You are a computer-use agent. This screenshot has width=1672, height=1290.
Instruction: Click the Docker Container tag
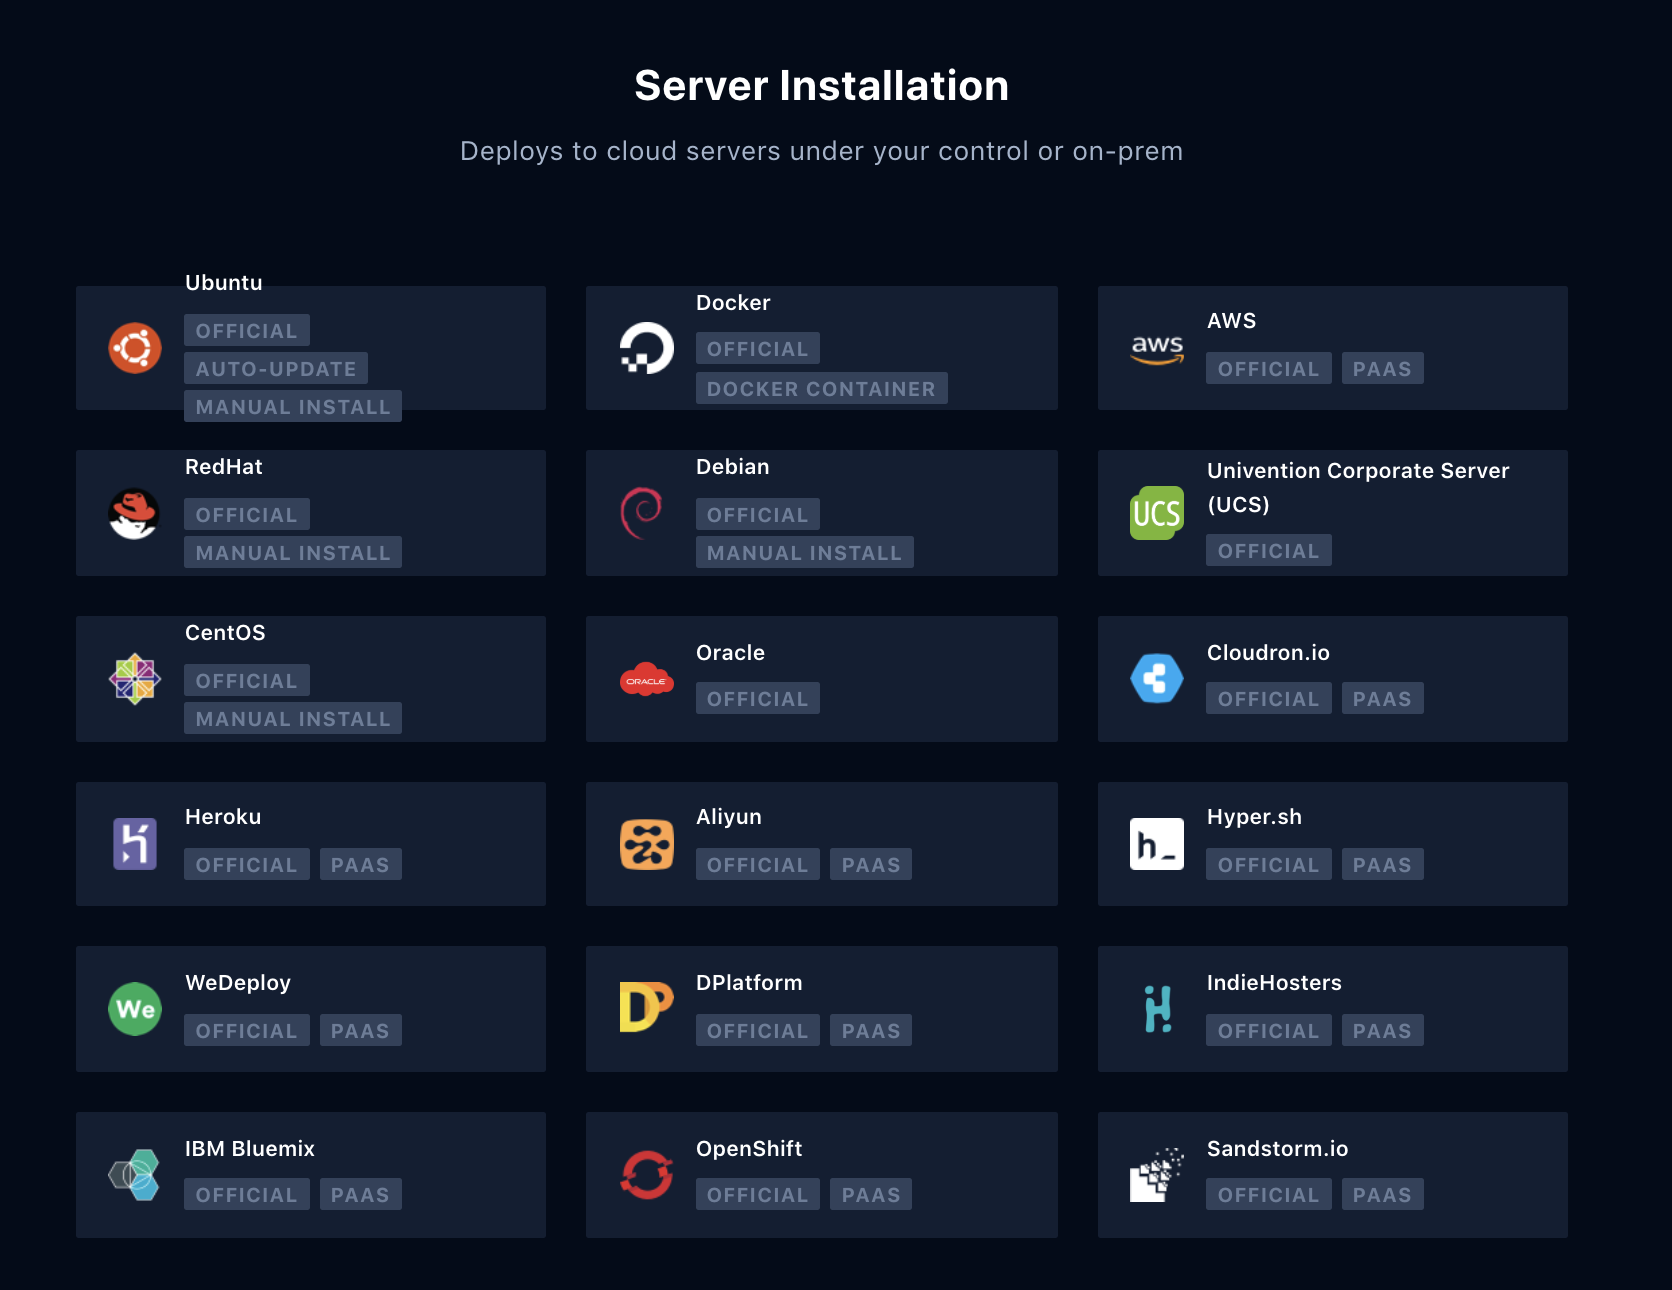[821, 389]
